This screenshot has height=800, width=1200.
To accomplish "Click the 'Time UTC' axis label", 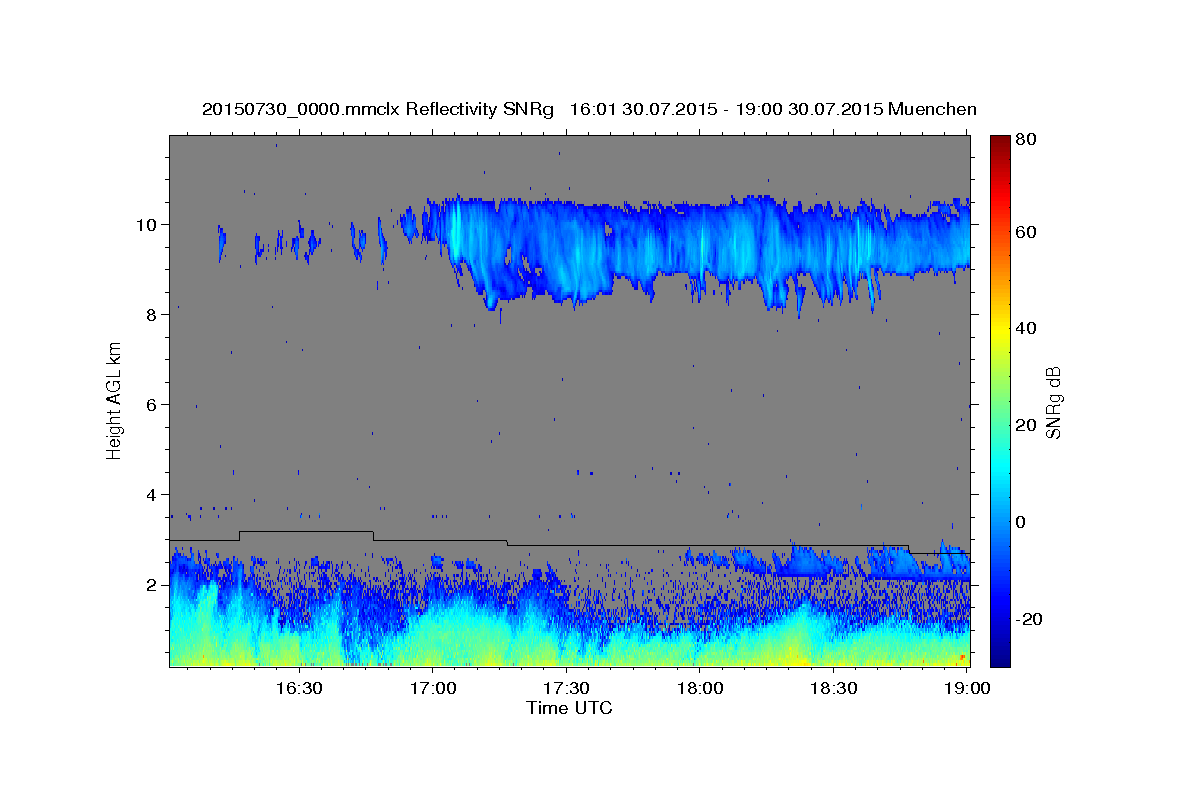I will (x=569, y=708).
